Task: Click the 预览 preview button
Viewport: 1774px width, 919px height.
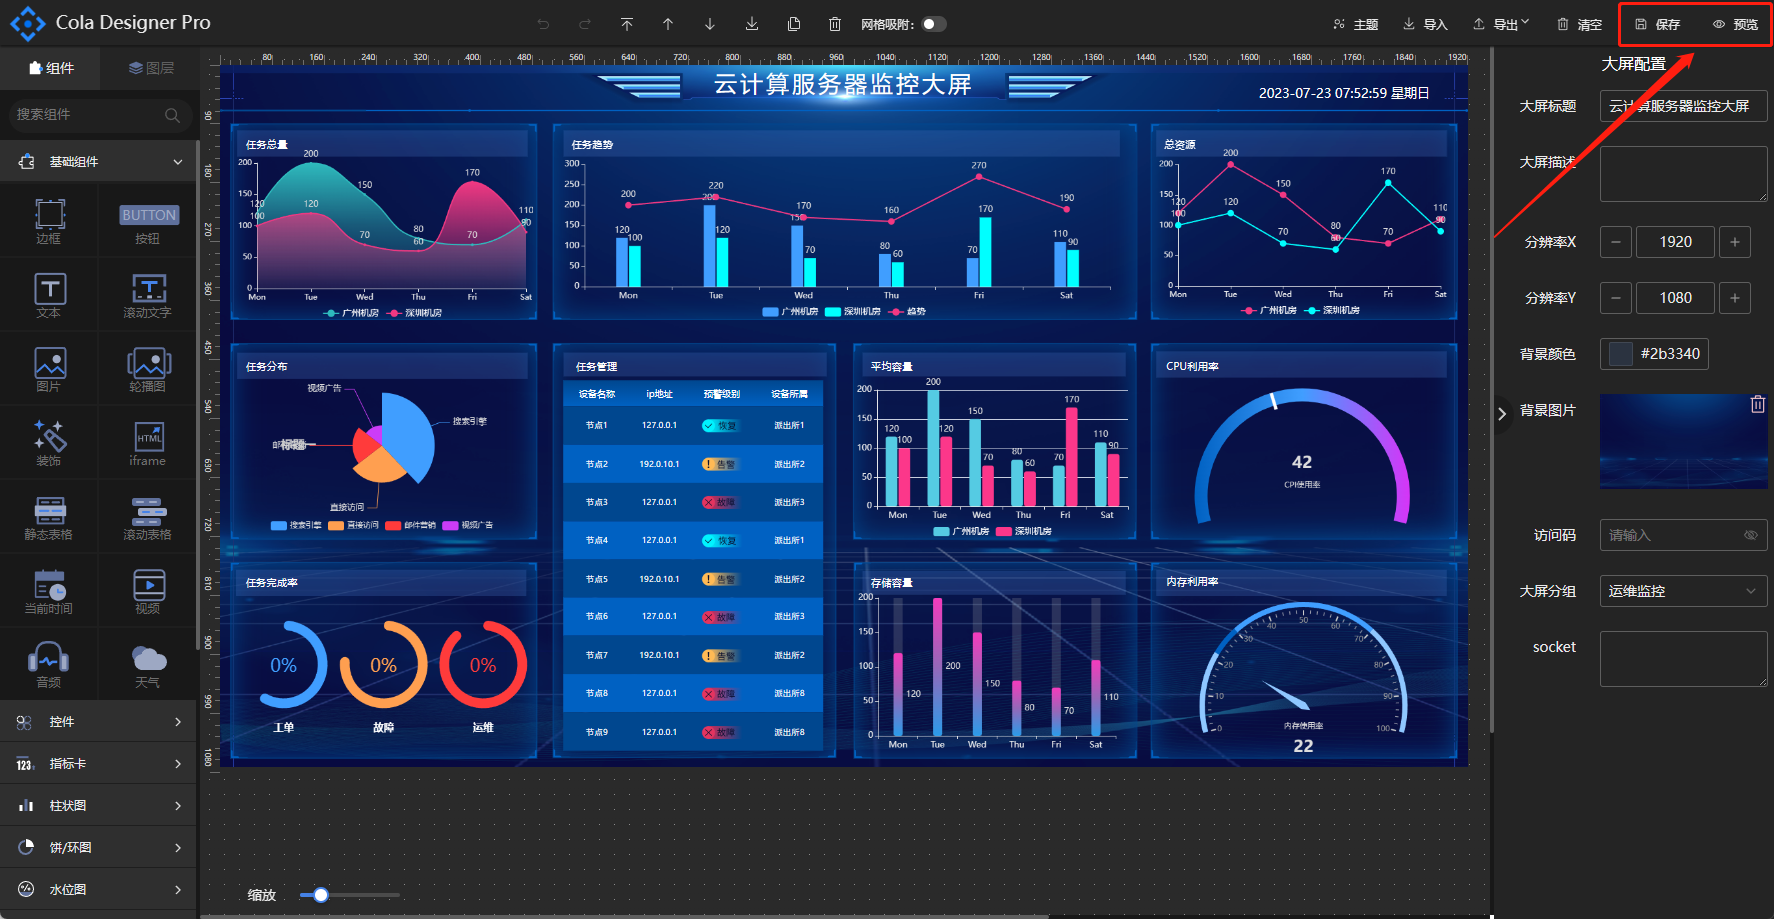Action: click(1735, 24)
